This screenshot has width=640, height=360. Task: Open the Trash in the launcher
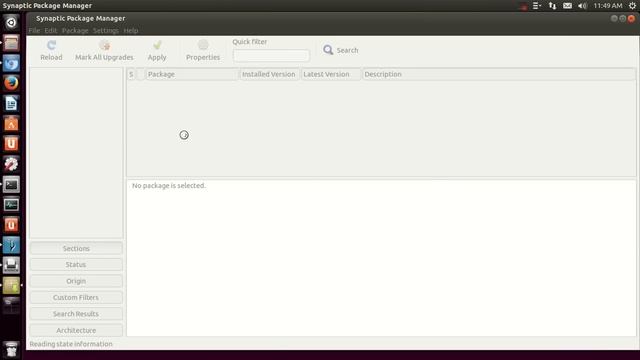(x=11, y=349)
